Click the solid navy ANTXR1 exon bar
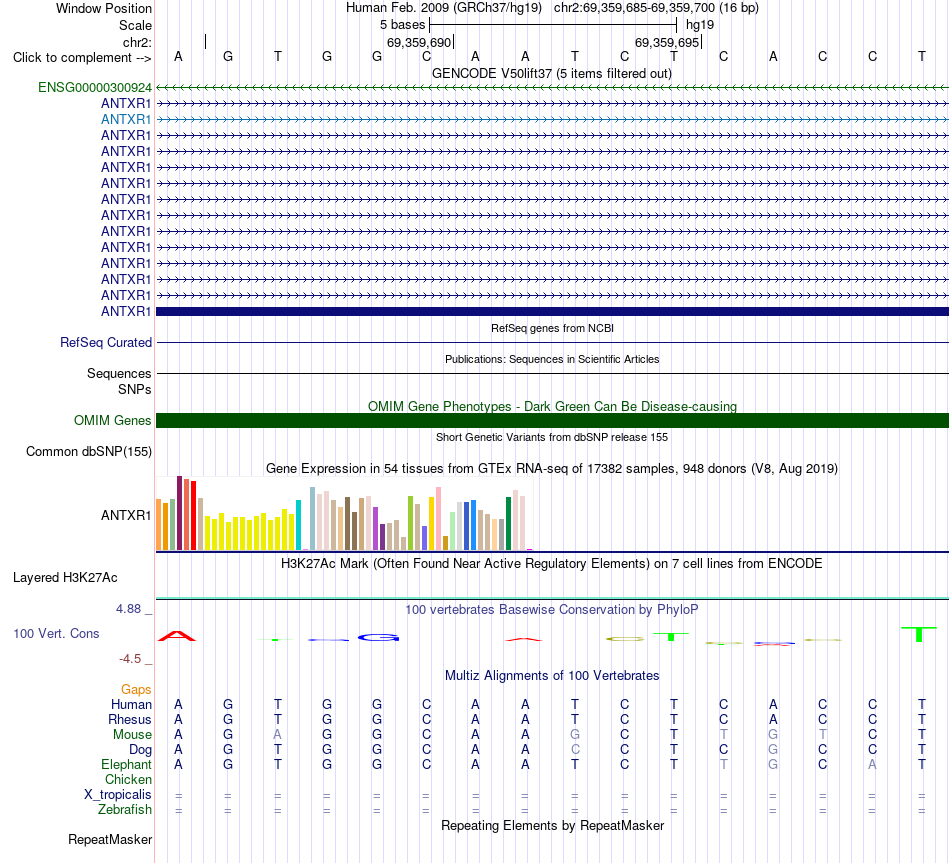Screen dimensions: 950x863 (552, 312)
